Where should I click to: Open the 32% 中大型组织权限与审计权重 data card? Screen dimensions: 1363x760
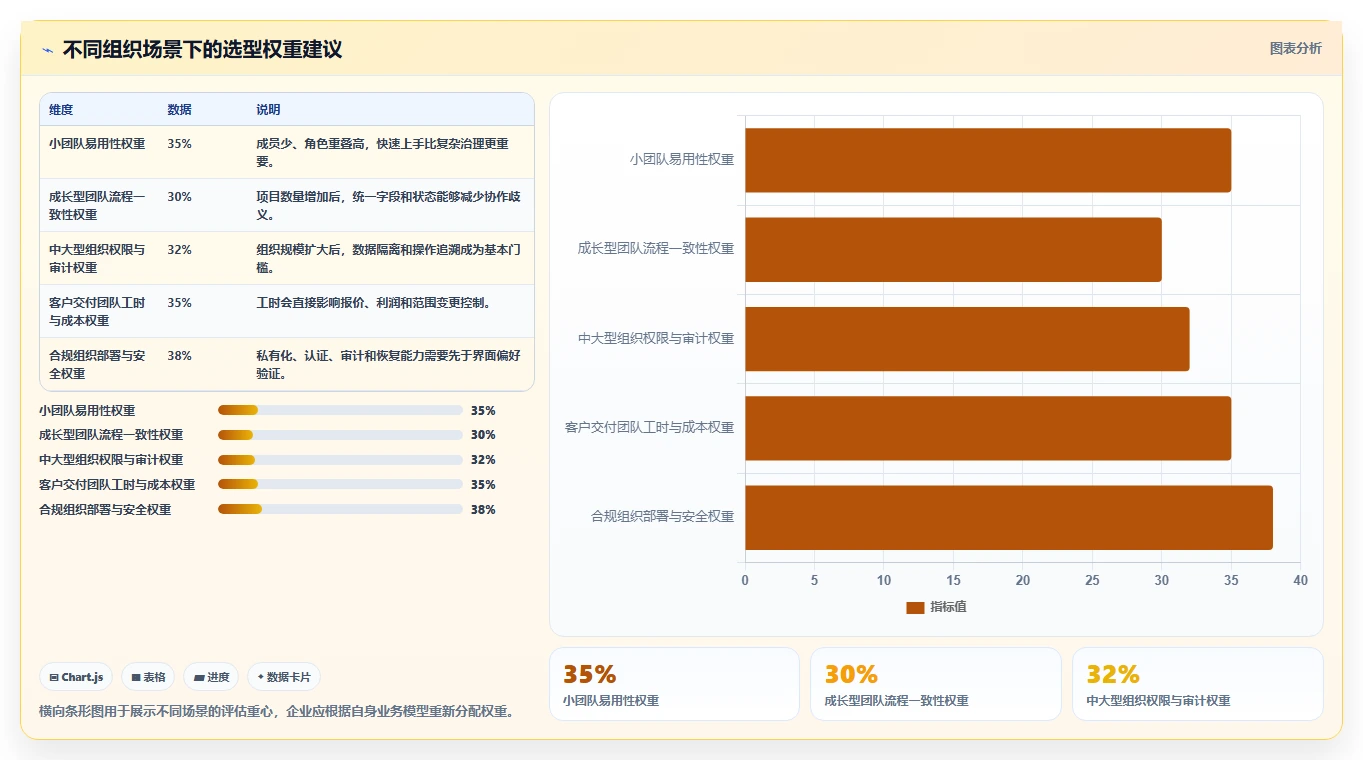[x=1197, y=684]
